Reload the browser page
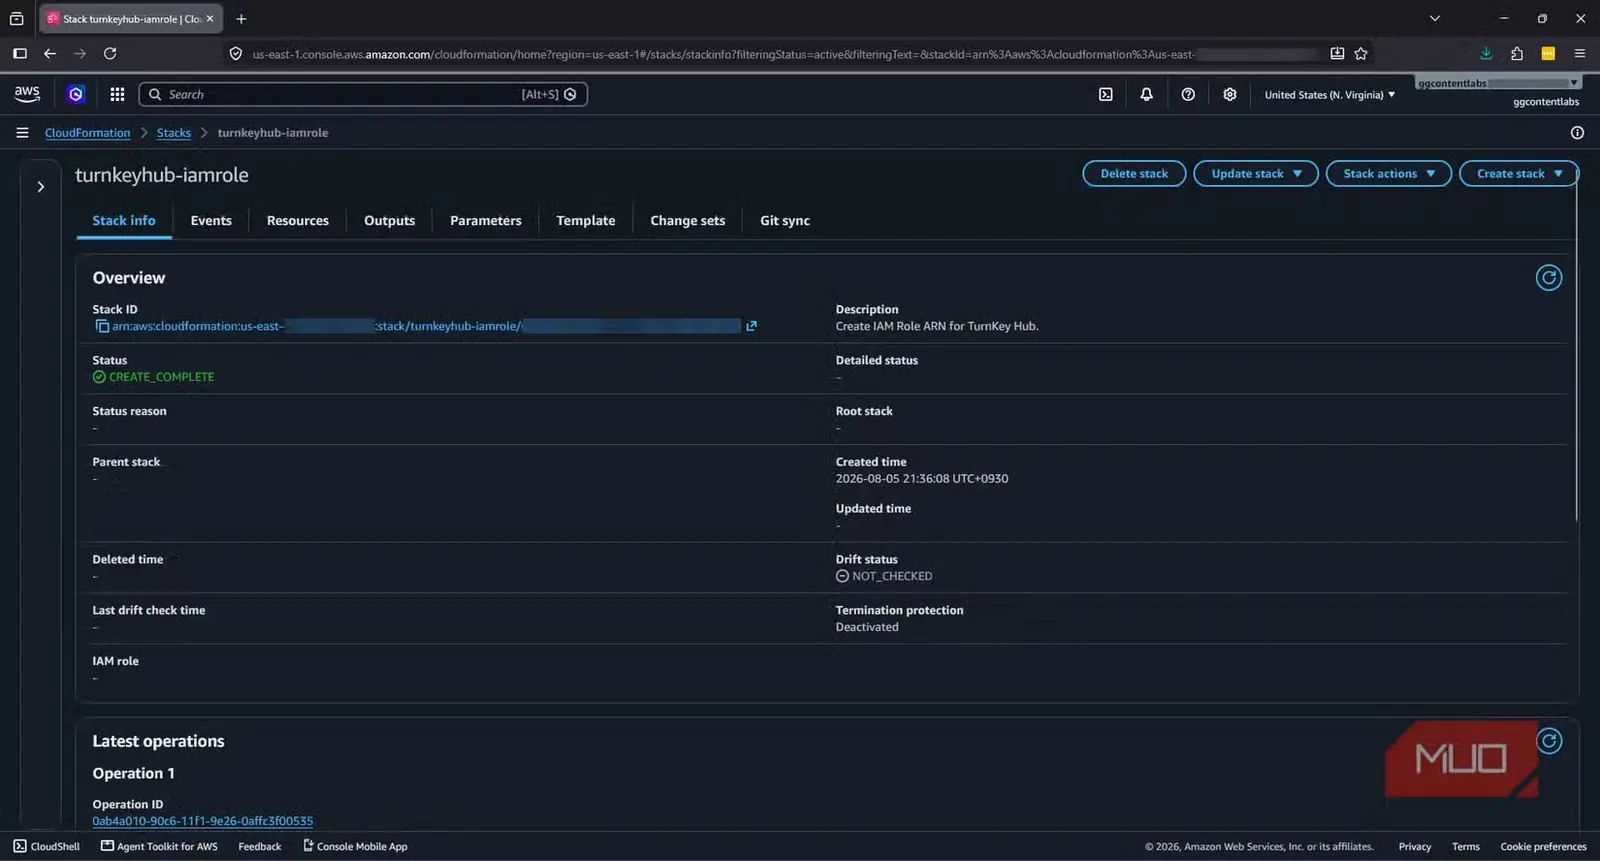The width and height of the screenshot is (1600, 861). pyautogui.click(x=110, y=54)
